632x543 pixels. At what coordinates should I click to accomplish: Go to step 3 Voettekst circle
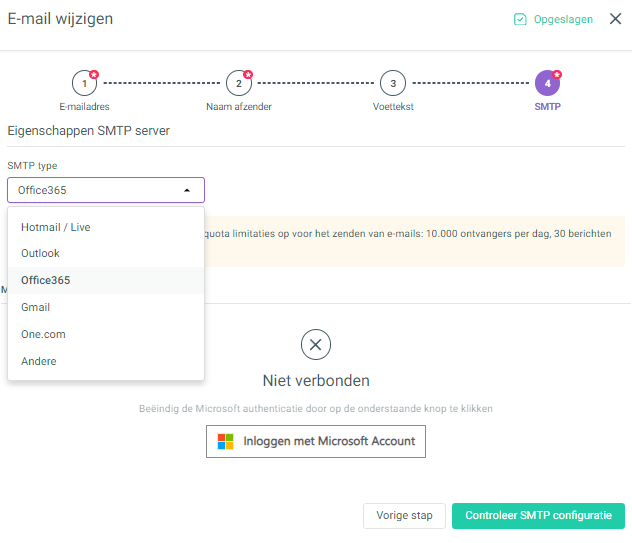393,83
